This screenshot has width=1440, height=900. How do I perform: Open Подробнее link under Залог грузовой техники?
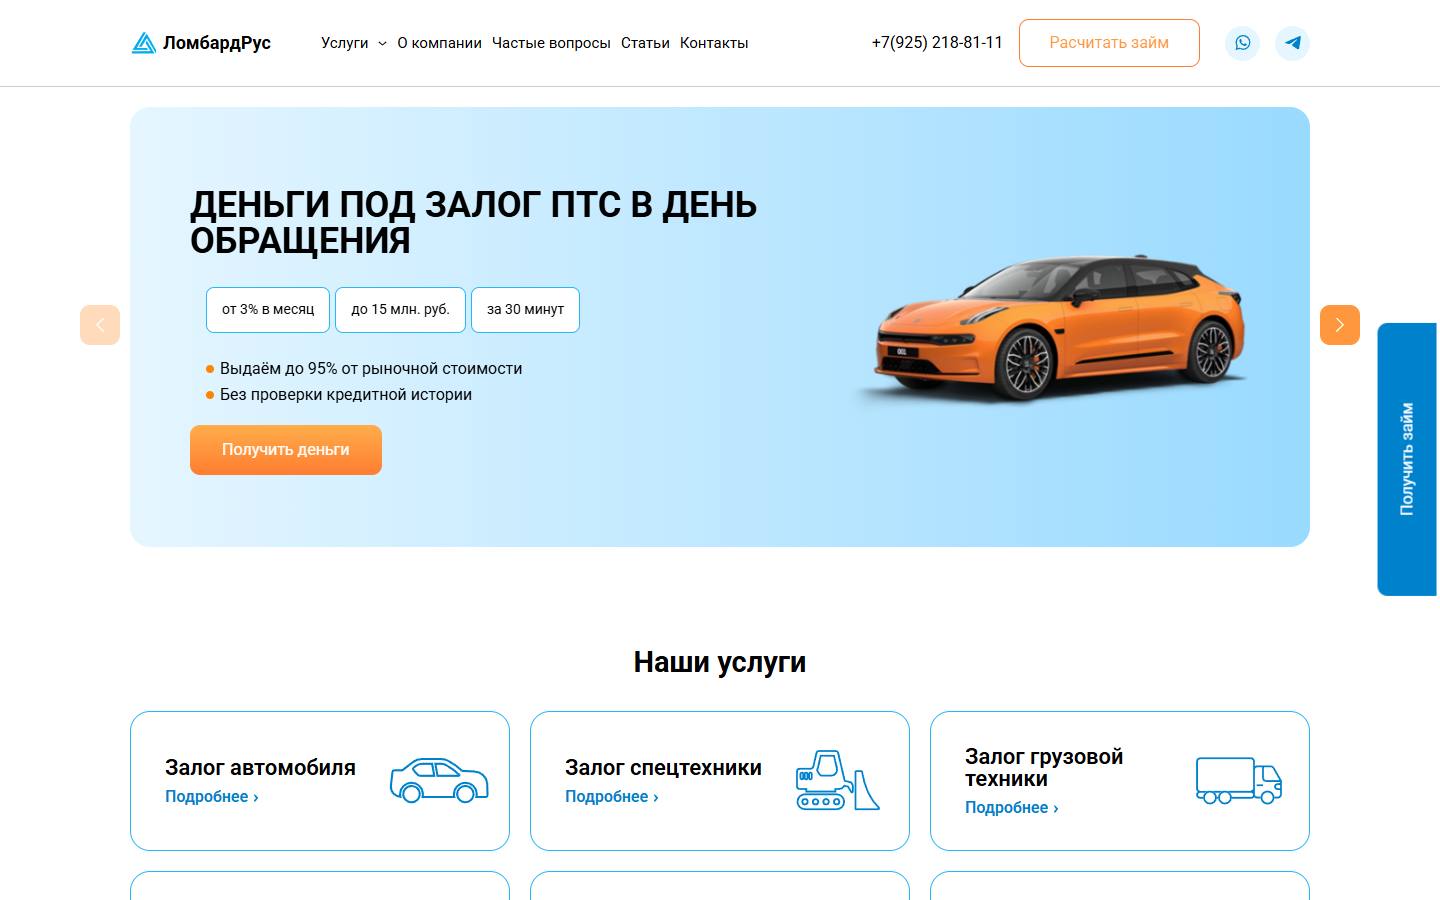click(x=1012, y=808)
